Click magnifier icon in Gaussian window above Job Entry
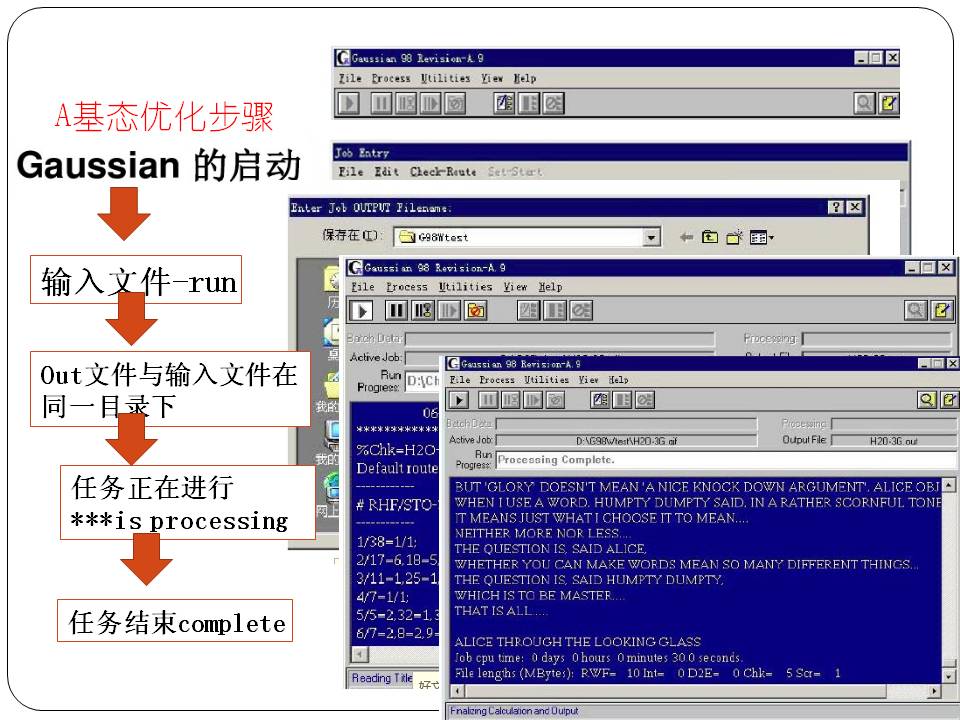The height and width of the screenshot is (720, 960). [864, 103]
